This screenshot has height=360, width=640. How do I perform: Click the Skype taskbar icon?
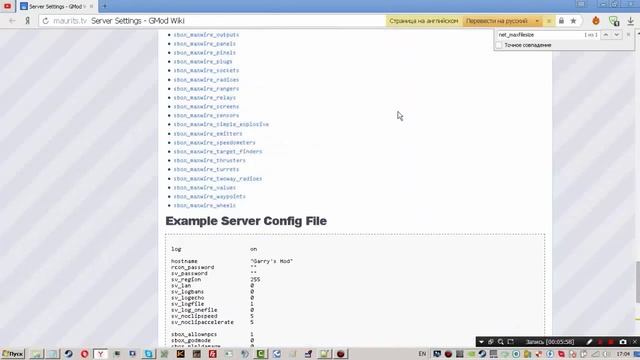point(149,354)
